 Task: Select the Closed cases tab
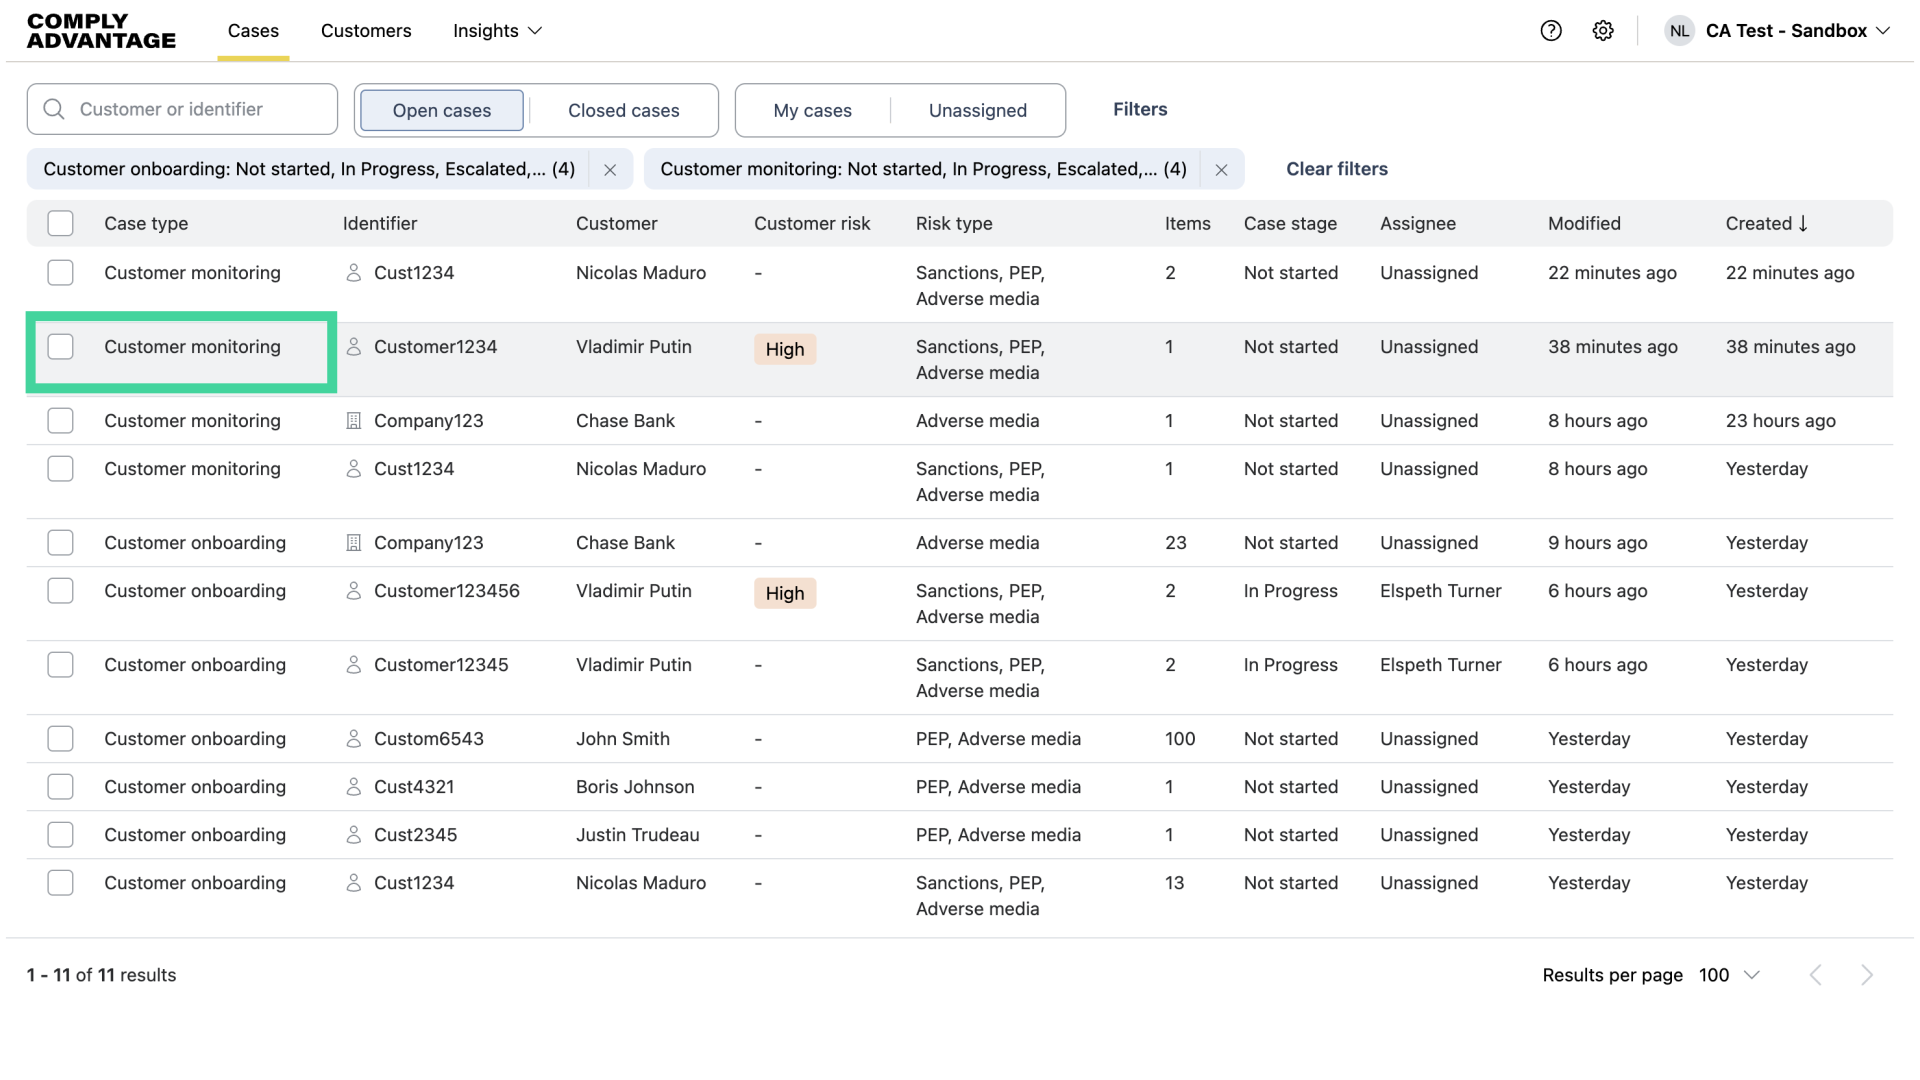(623, 110)
